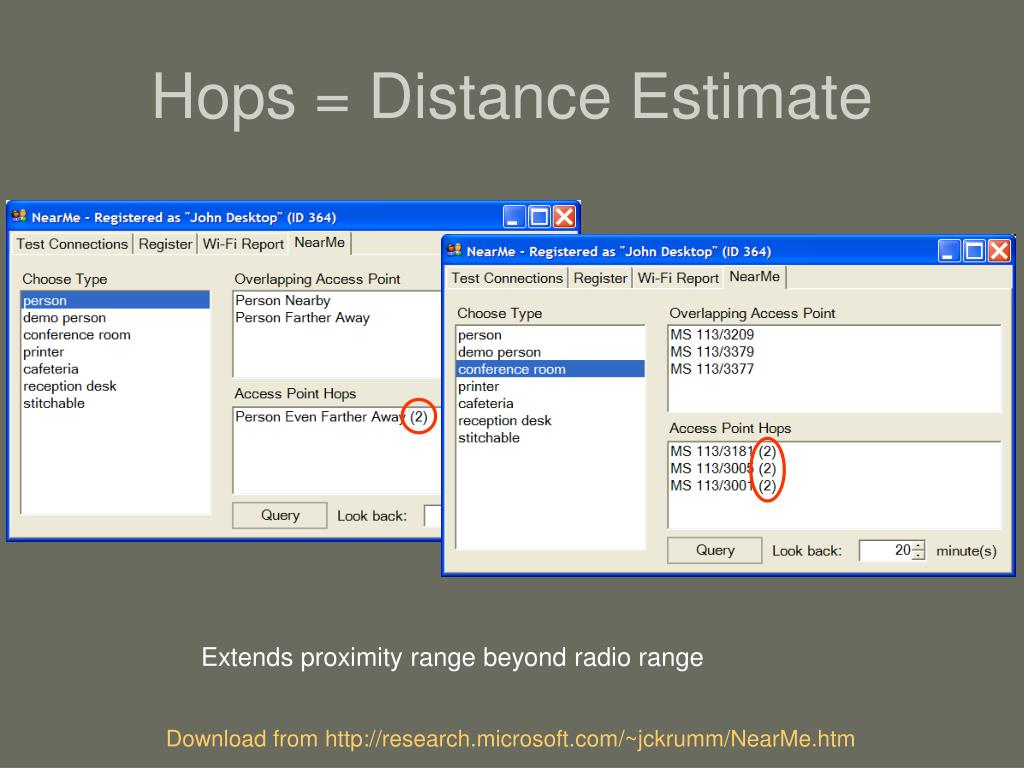Screen dimensions: 1024x768
Task: Select access point MS 113/3377
Action: [712, 369]
